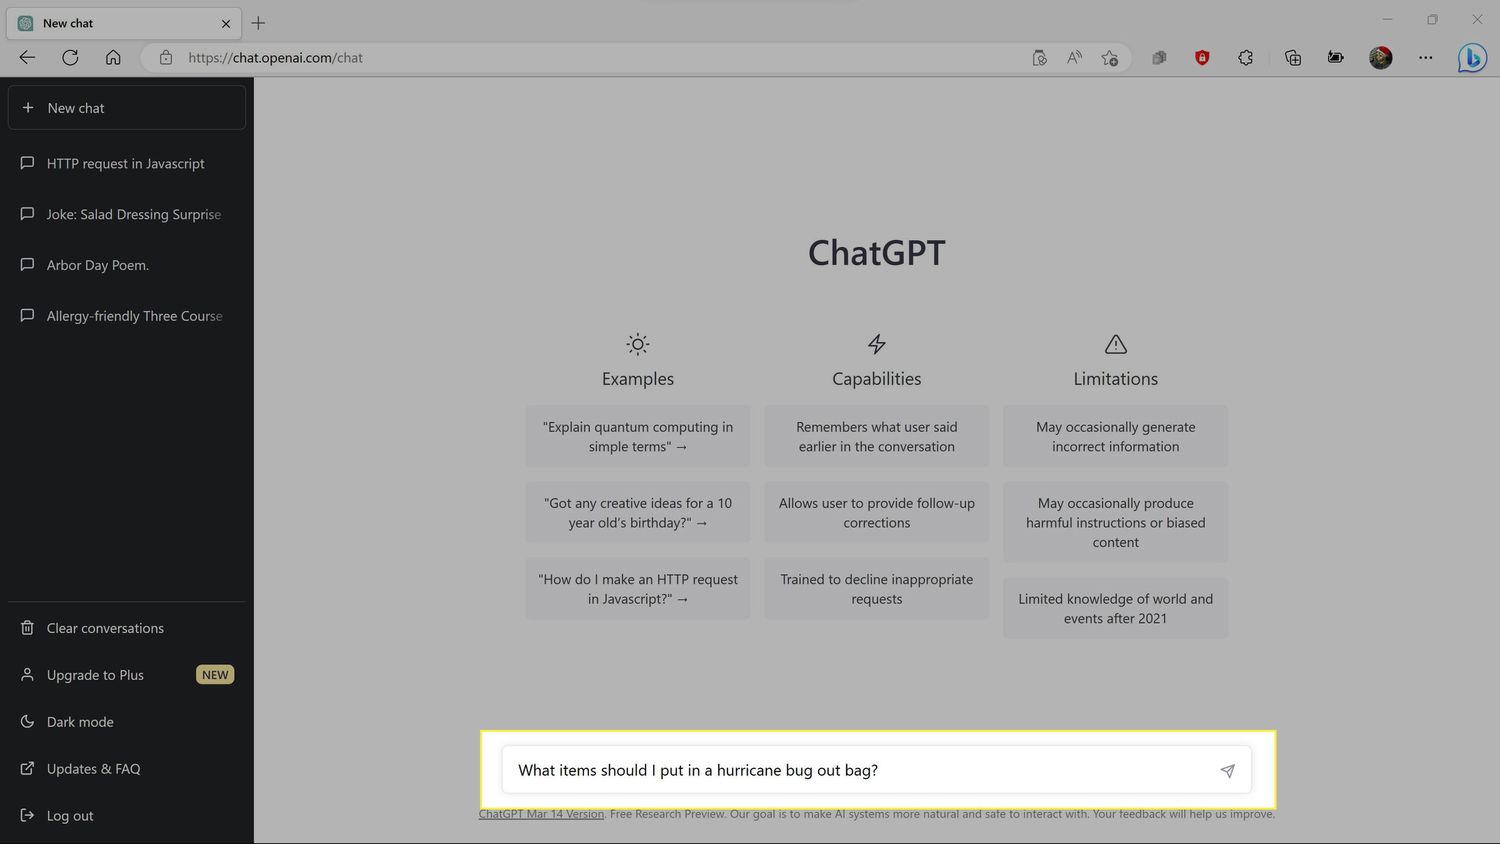Click the ChatGPT Mar 14 Version link
The width and height of the screenshot is (1500, 844).
pos(541,814)
